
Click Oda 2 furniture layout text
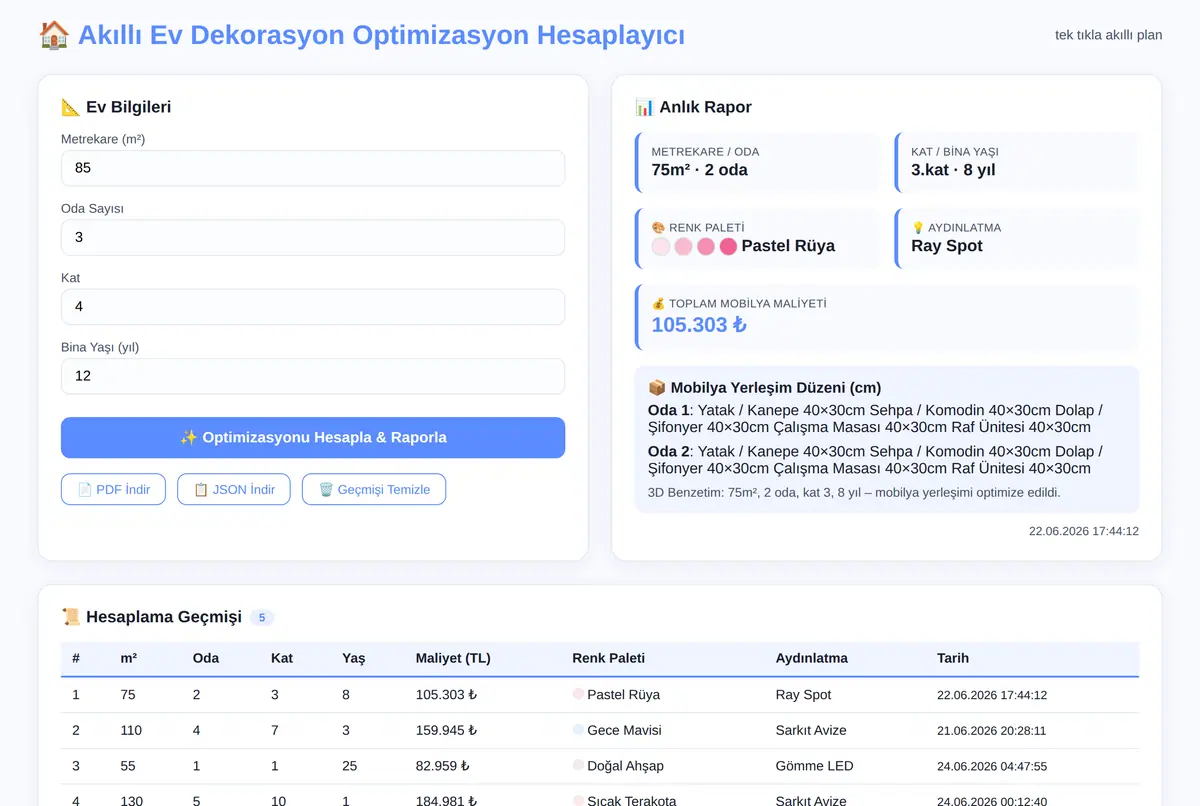click(876, 459)
